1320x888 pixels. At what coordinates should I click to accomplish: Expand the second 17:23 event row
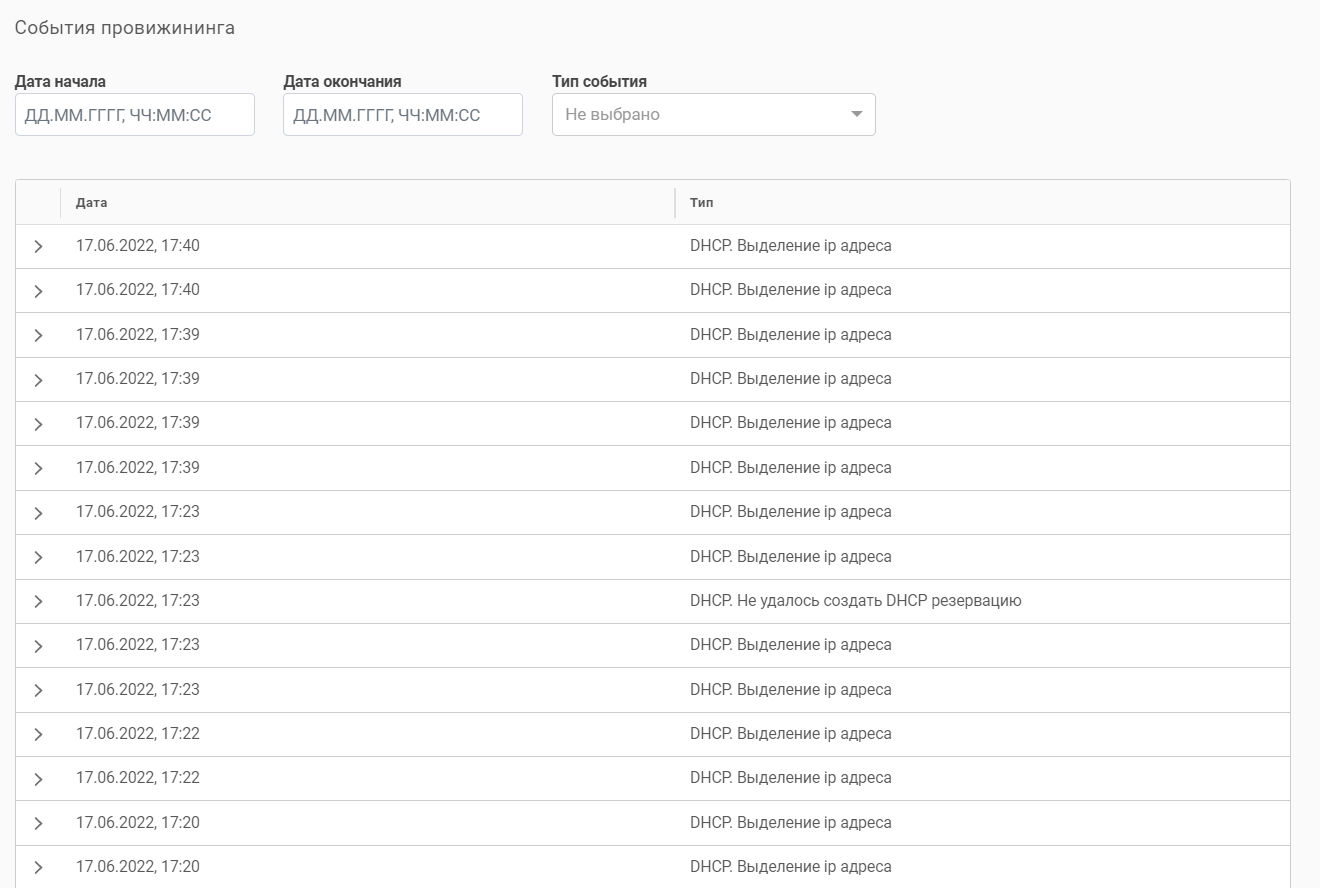coord(38,557)
